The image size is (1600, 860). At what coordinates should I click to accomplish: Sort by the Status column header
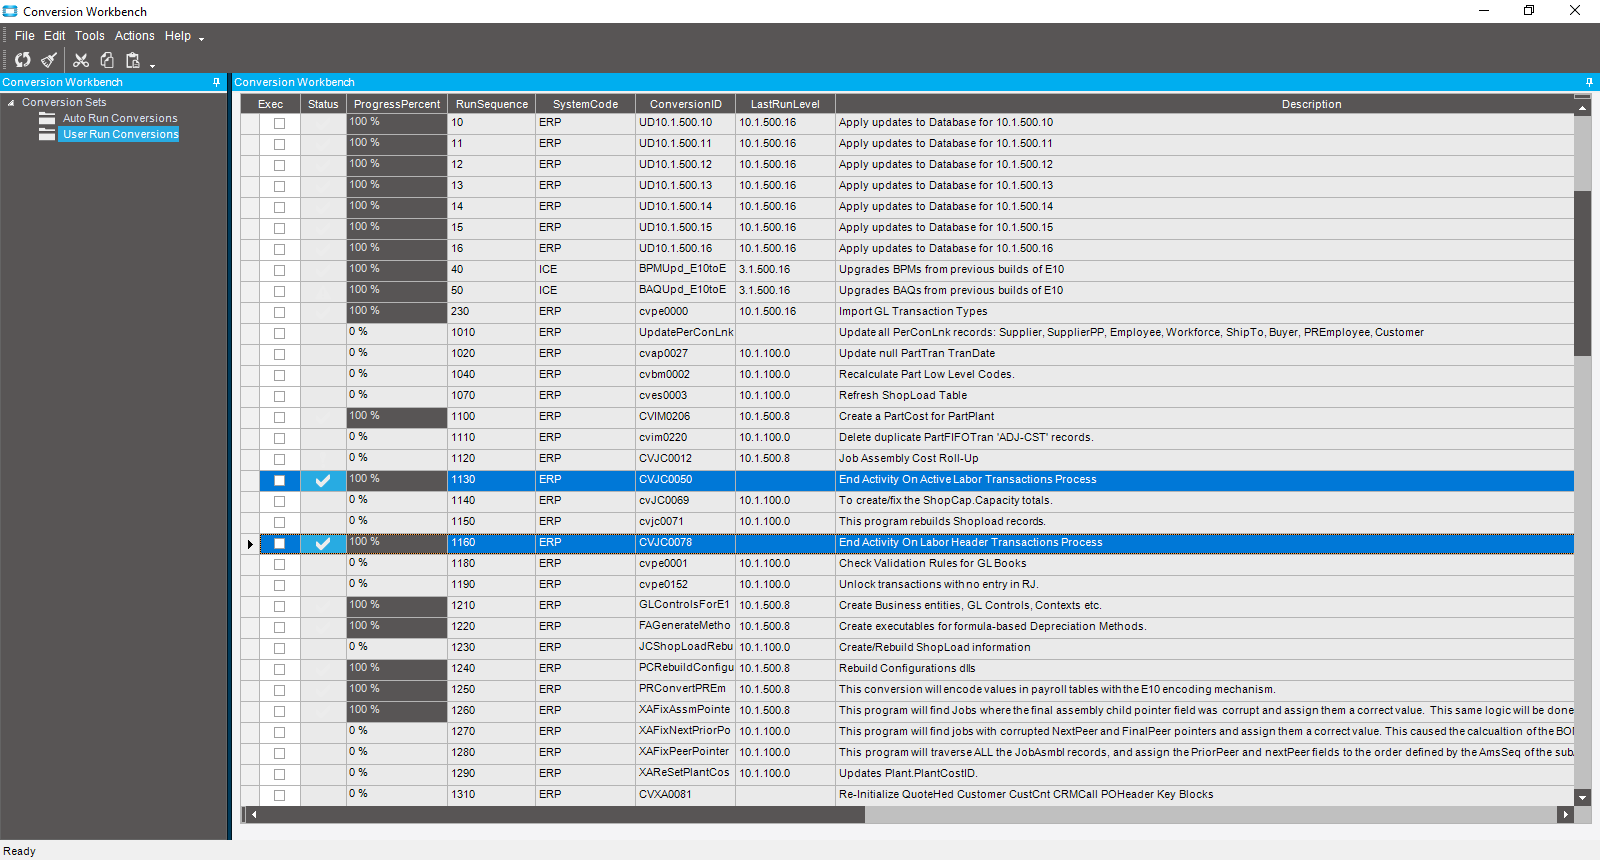click(x=323, y=104)
